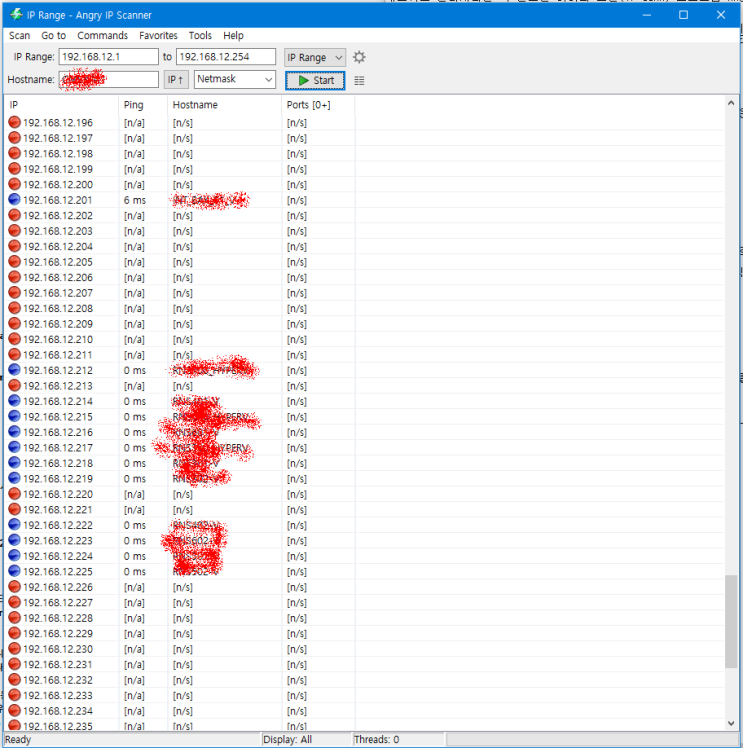Click the Angry IP Scanner title bar logo
743x748 pixels.
point(16,14)
